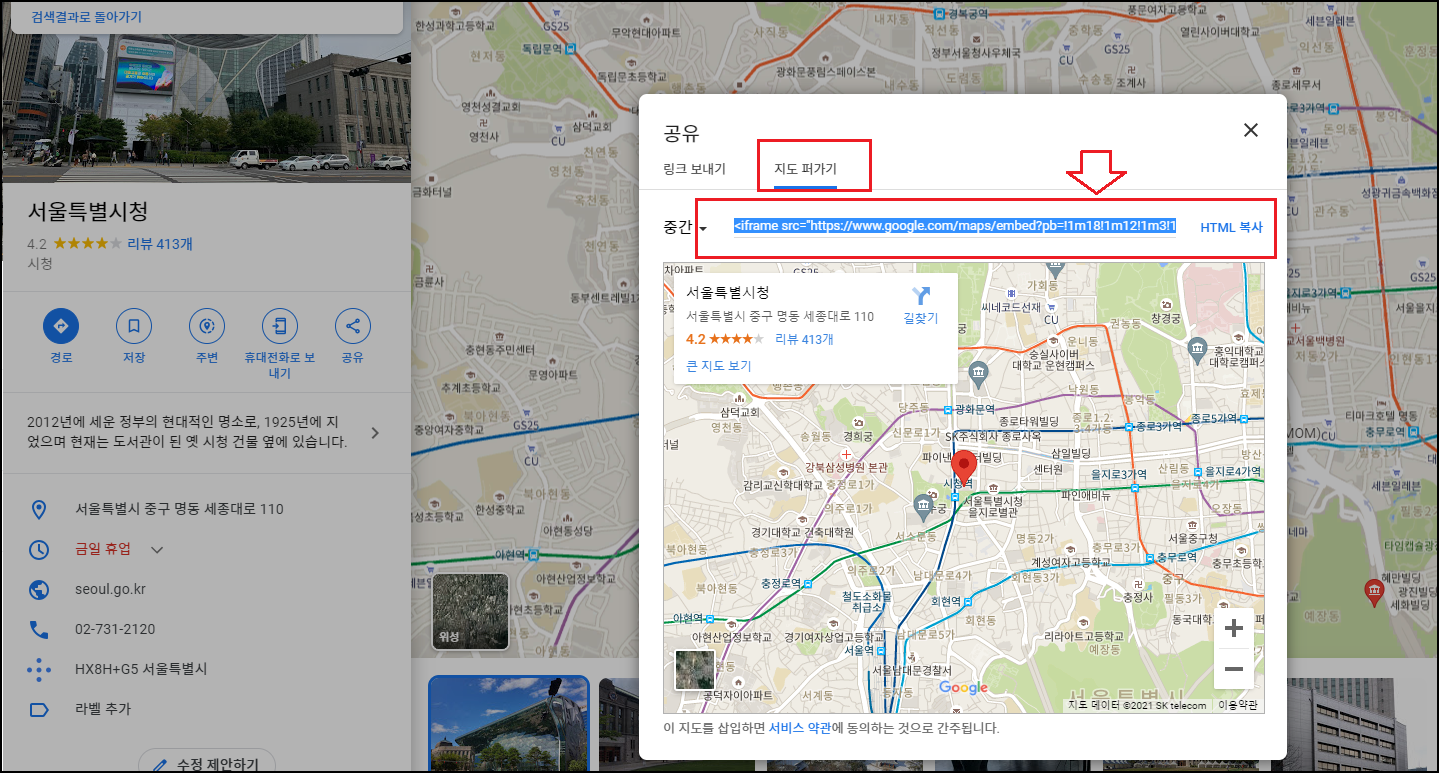Expand the hours dropdown next to 금일 휴업
The image size is (1439, 773).
point(157,549)
